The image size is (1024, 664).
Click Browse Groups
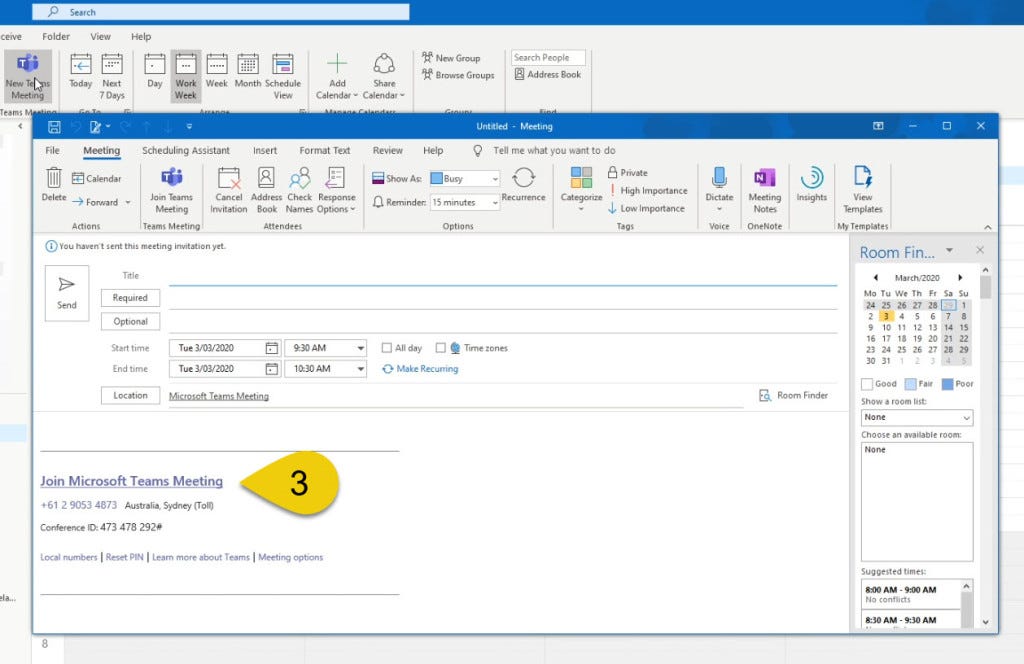[x=458, y=75]
